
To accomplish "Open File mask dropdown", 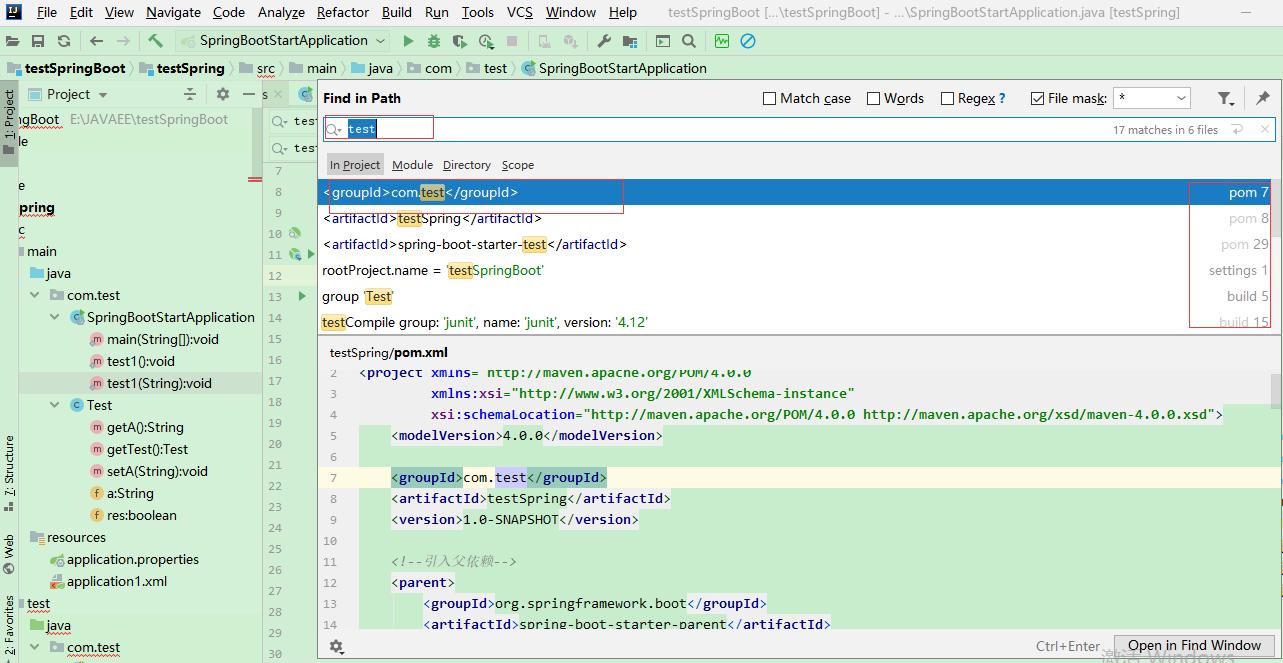I will tap(1181, 98).
